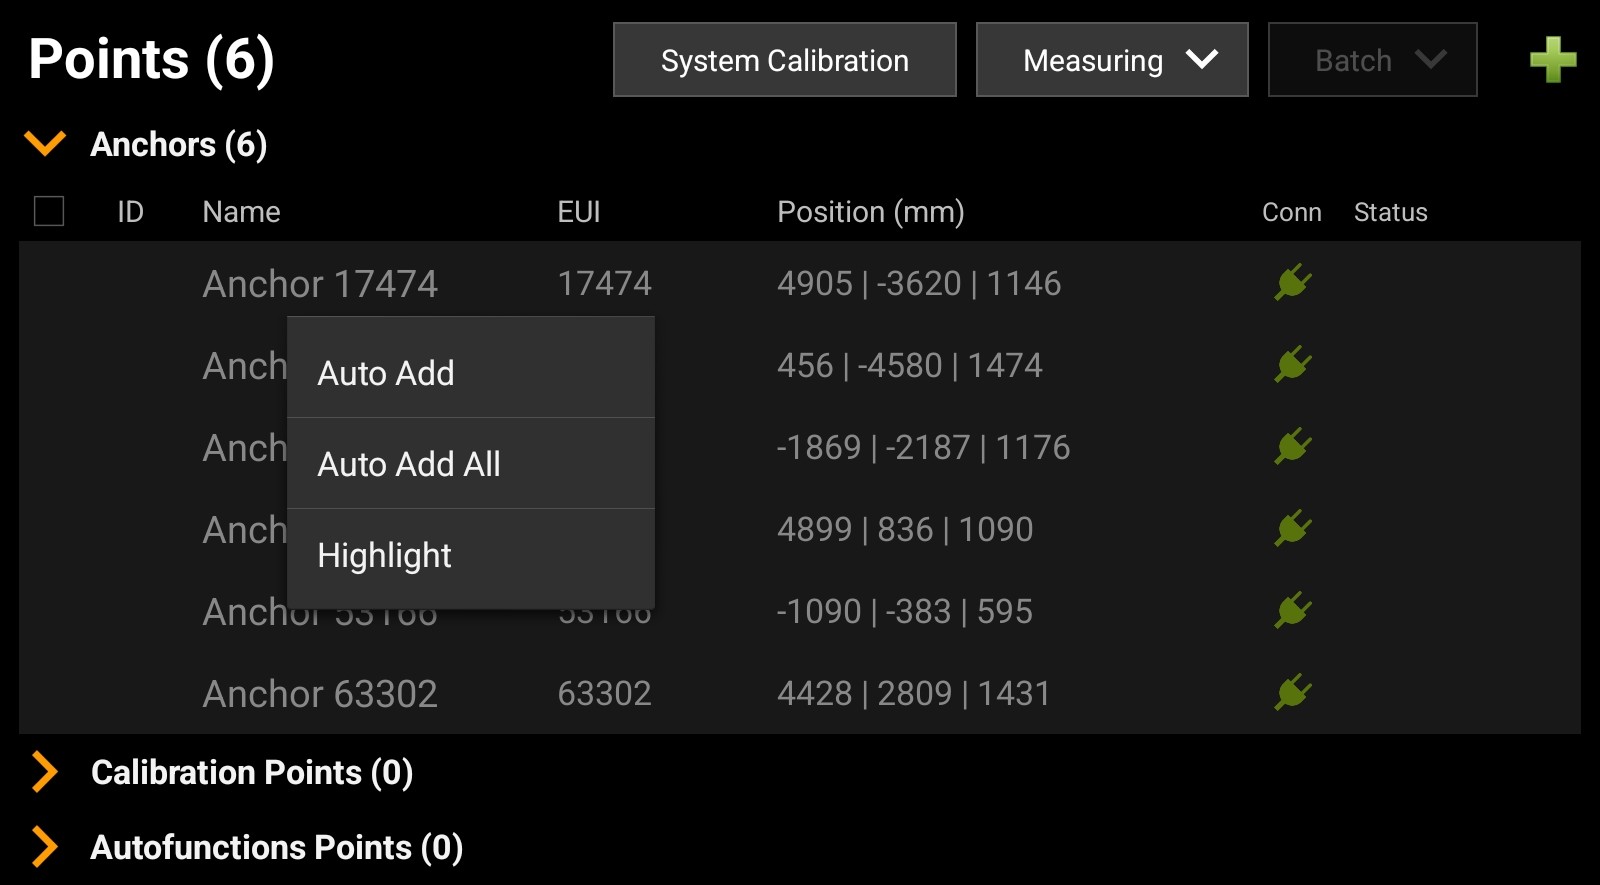Click plug icon in the -1090 | -383 | 595 row

coord(1292,611)
